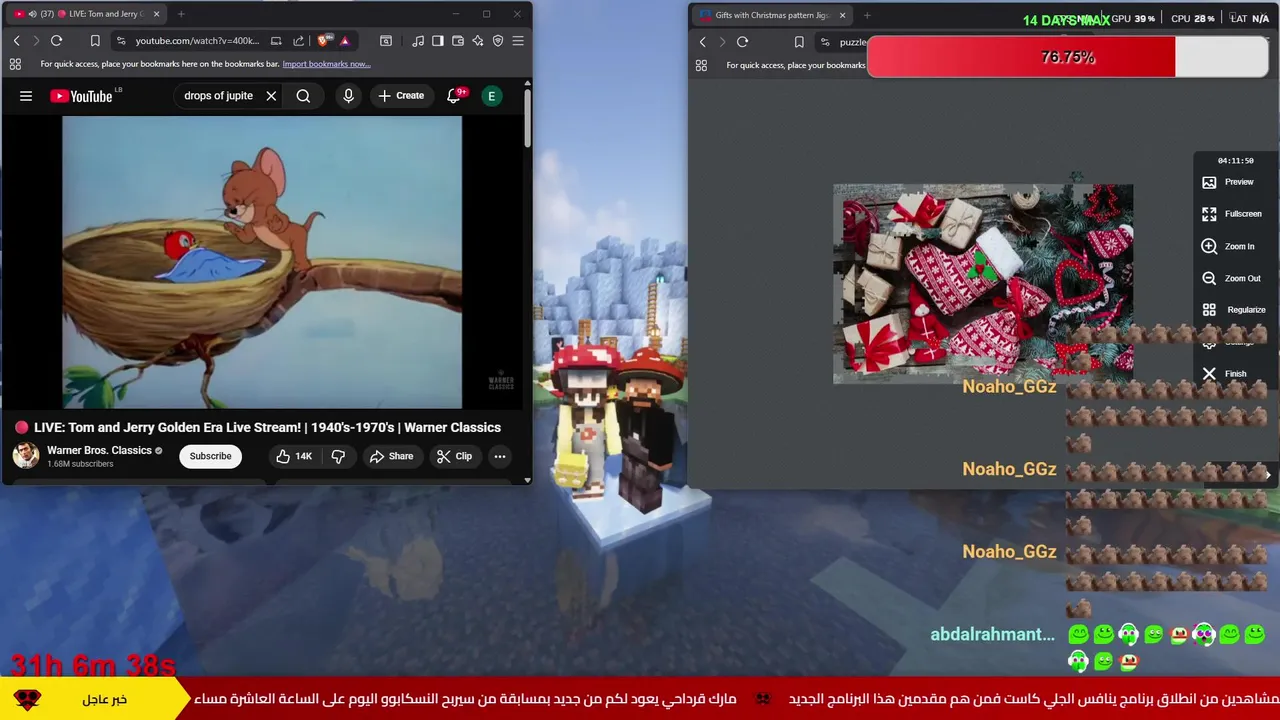Go to YouTube home via logo

pos(81,96)
